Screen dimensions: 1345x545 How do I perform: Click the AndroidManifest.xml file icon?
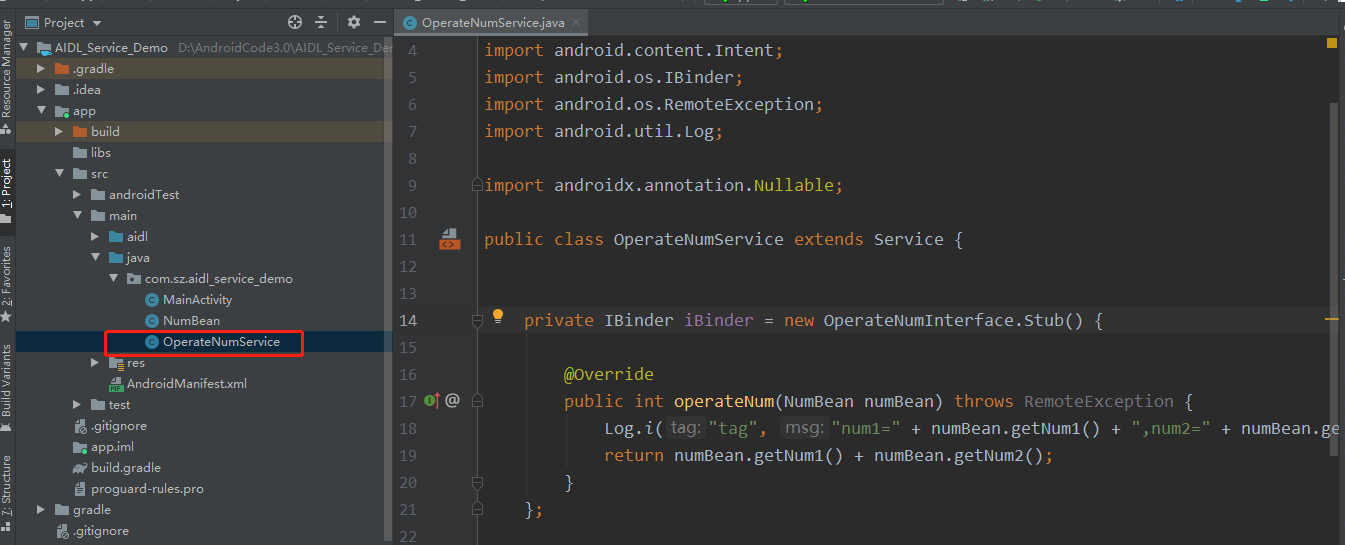tap(116, 384)
